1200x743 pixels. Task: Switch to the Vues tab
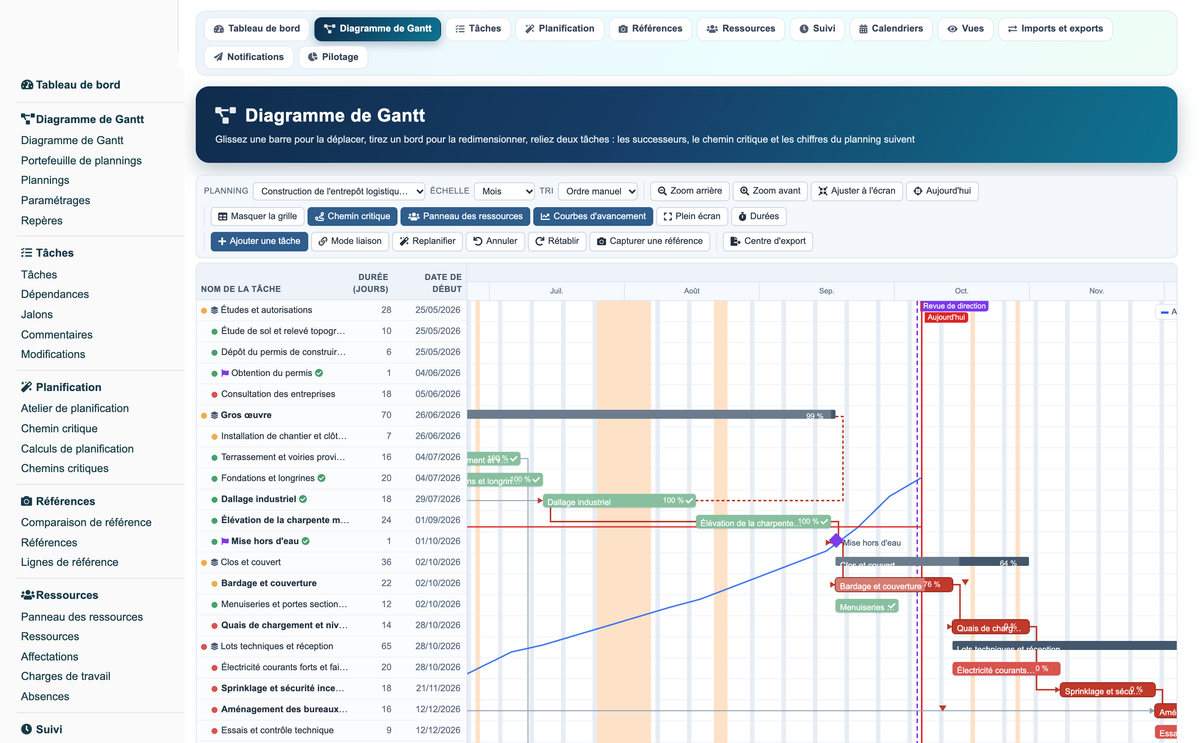coord(965,29)
